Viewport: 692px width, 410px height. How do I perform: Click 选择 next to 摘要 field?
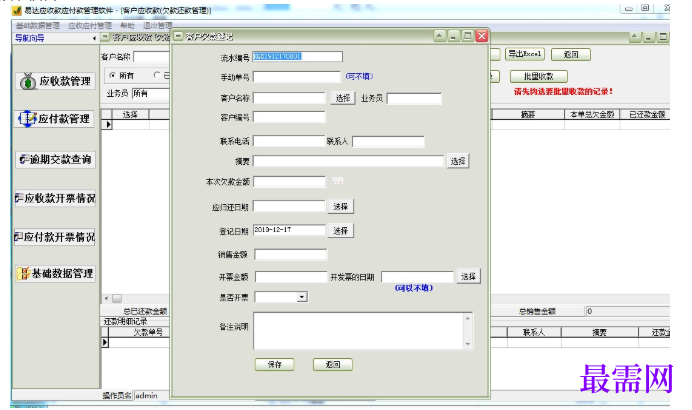[458, 161]
